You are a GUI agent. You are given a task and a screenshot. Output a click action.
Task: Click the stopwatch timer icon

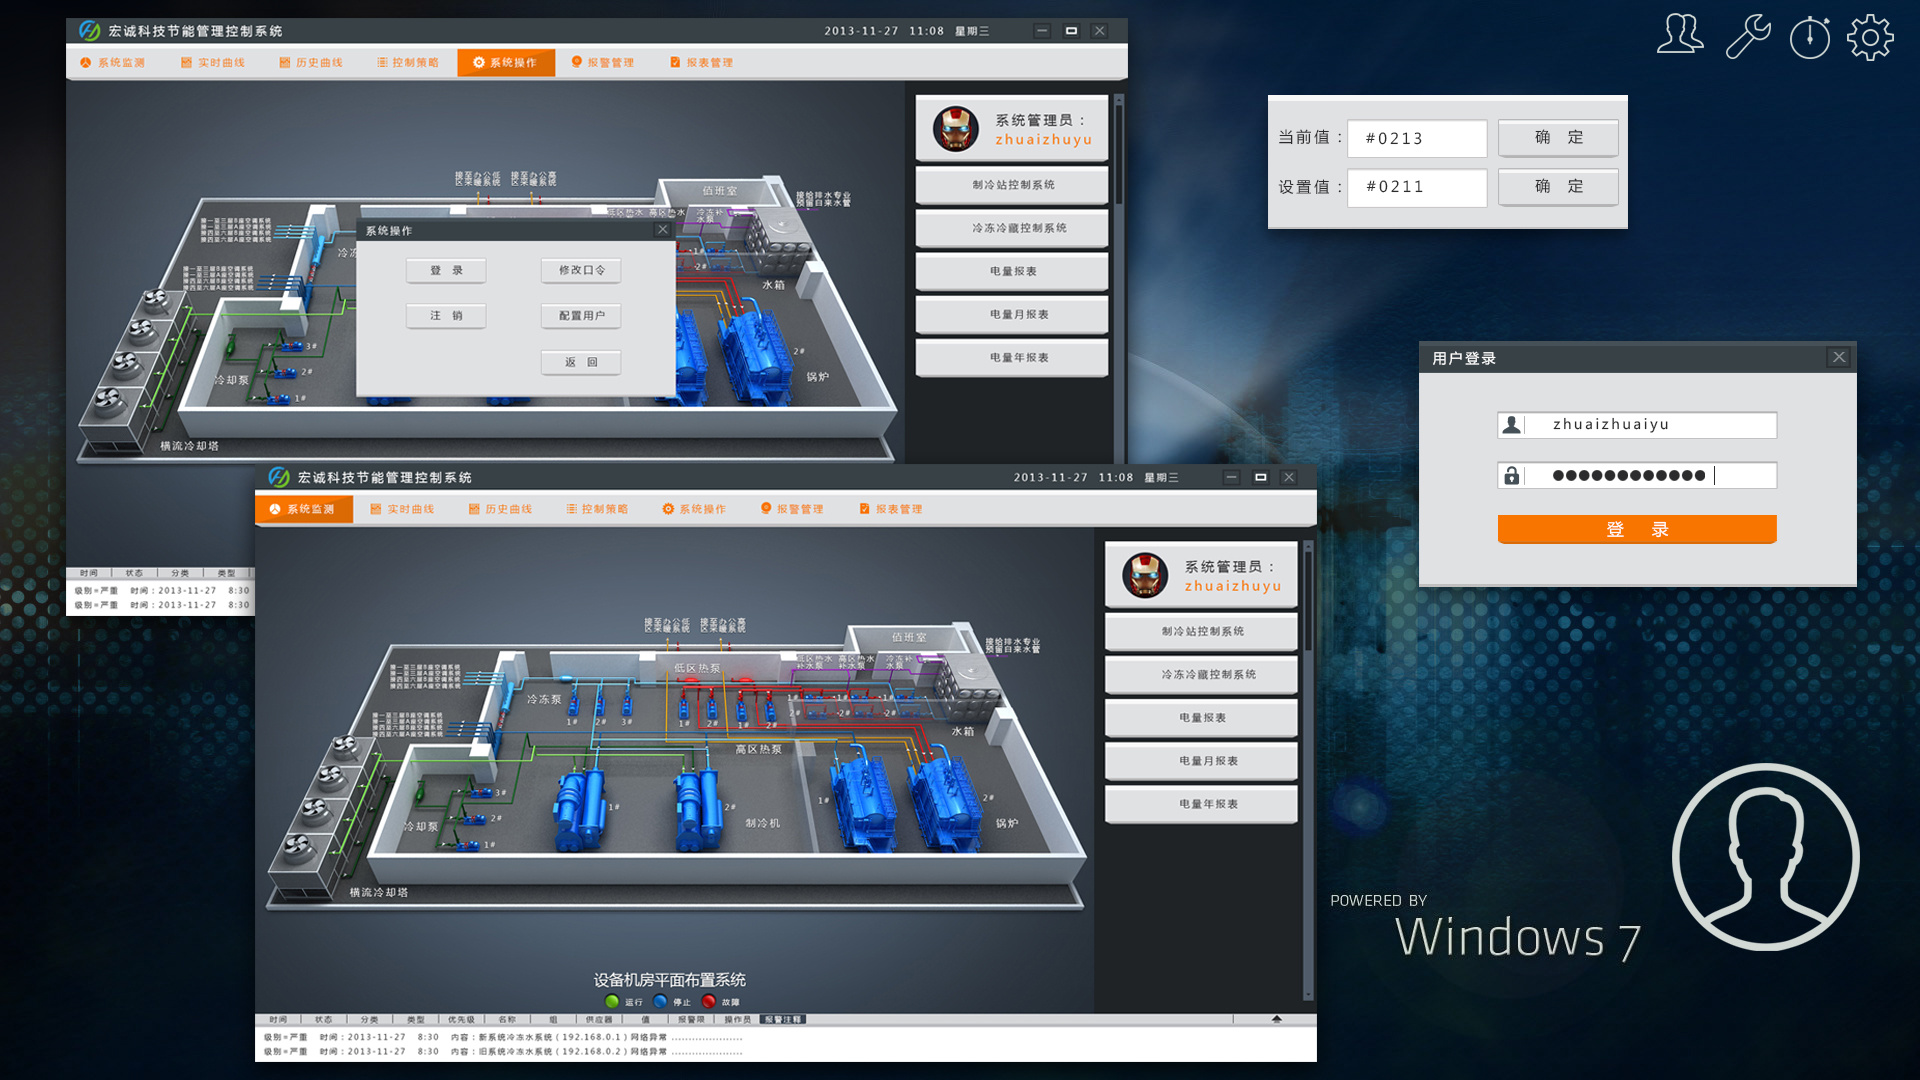(1809, 38)
